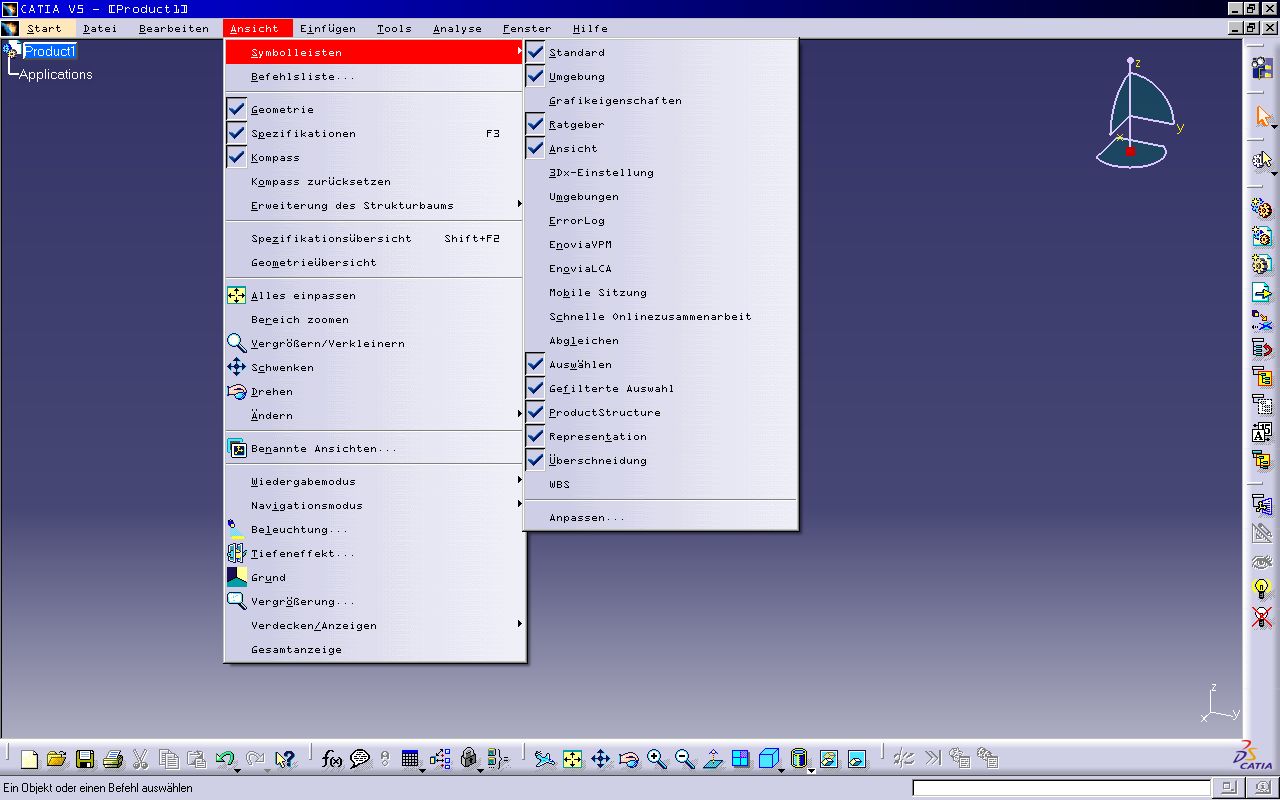Viewport: 1280px width, 800px height.
Task: Toggle the Ratgeber toolbar entry
Action: tap(660, 124)
